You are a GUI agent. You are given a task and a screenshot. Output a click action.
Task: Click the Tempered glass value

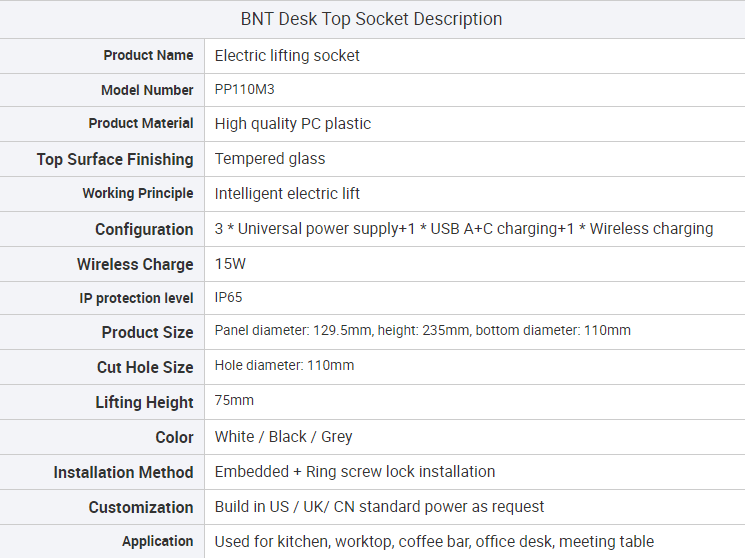click(270, 159)
